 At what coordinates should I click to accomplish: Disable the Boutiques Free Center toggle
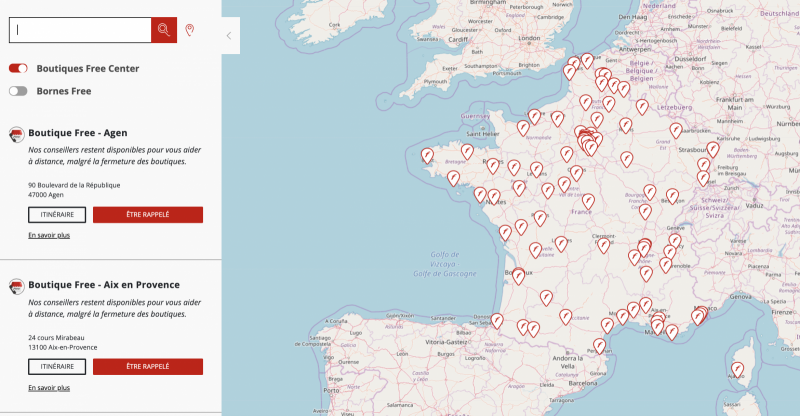tap(18, 68)
